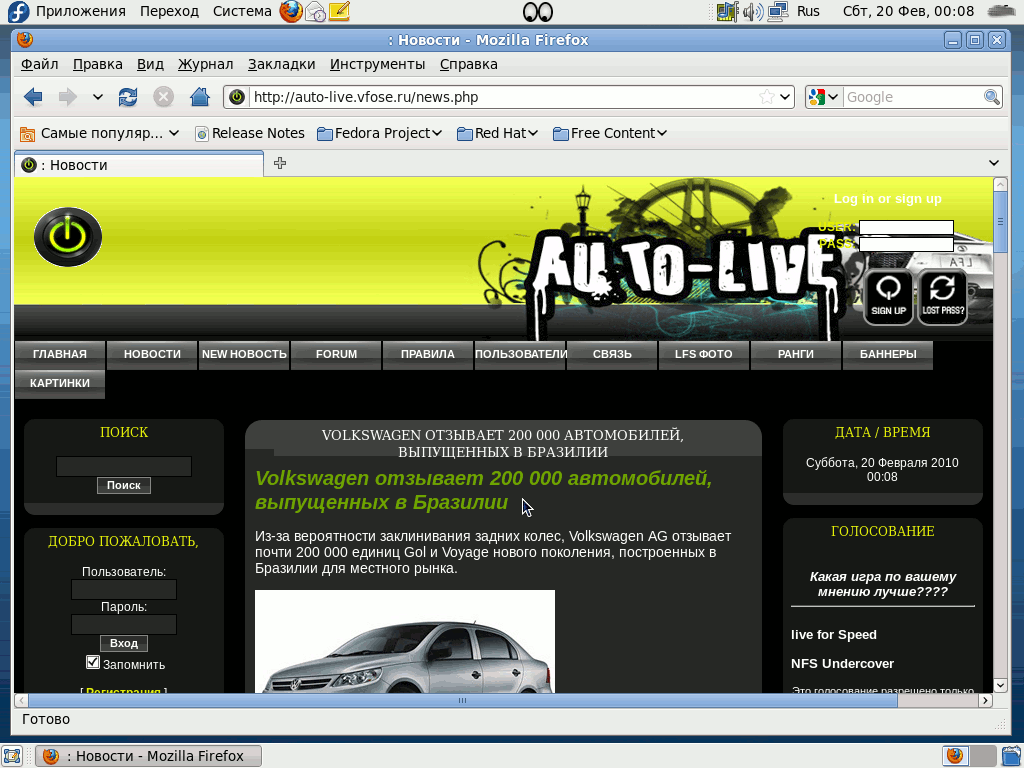The width and height of the screenshot is (1024, 768).
Task: Go to the Firefox home page icon
Action: (x=200, y=97)
